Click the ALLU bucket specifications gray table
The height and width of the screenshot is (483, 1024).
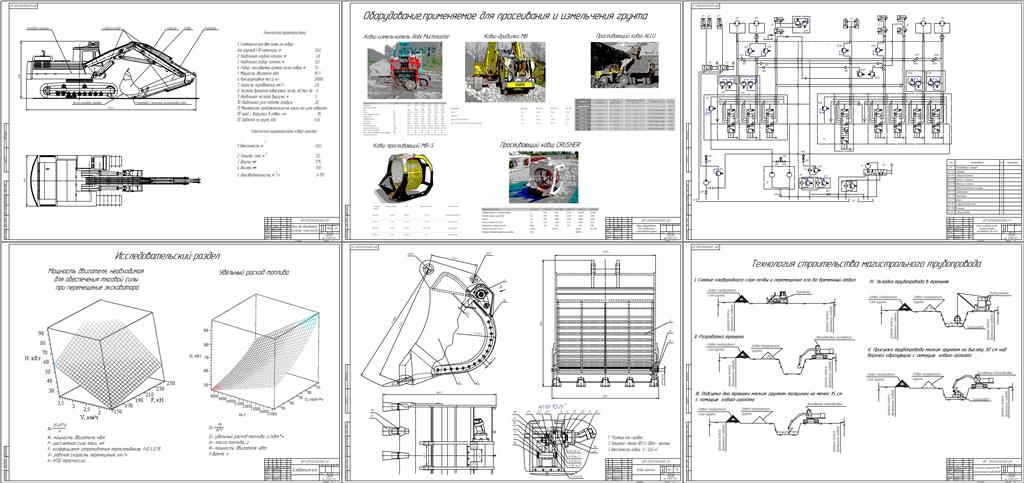[626, 114]
